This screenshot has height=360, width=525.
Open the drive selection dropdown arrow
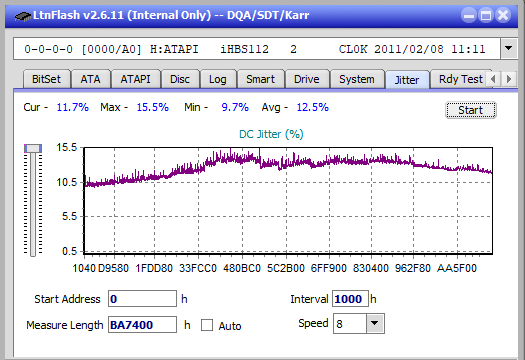(x=509, y=49)
